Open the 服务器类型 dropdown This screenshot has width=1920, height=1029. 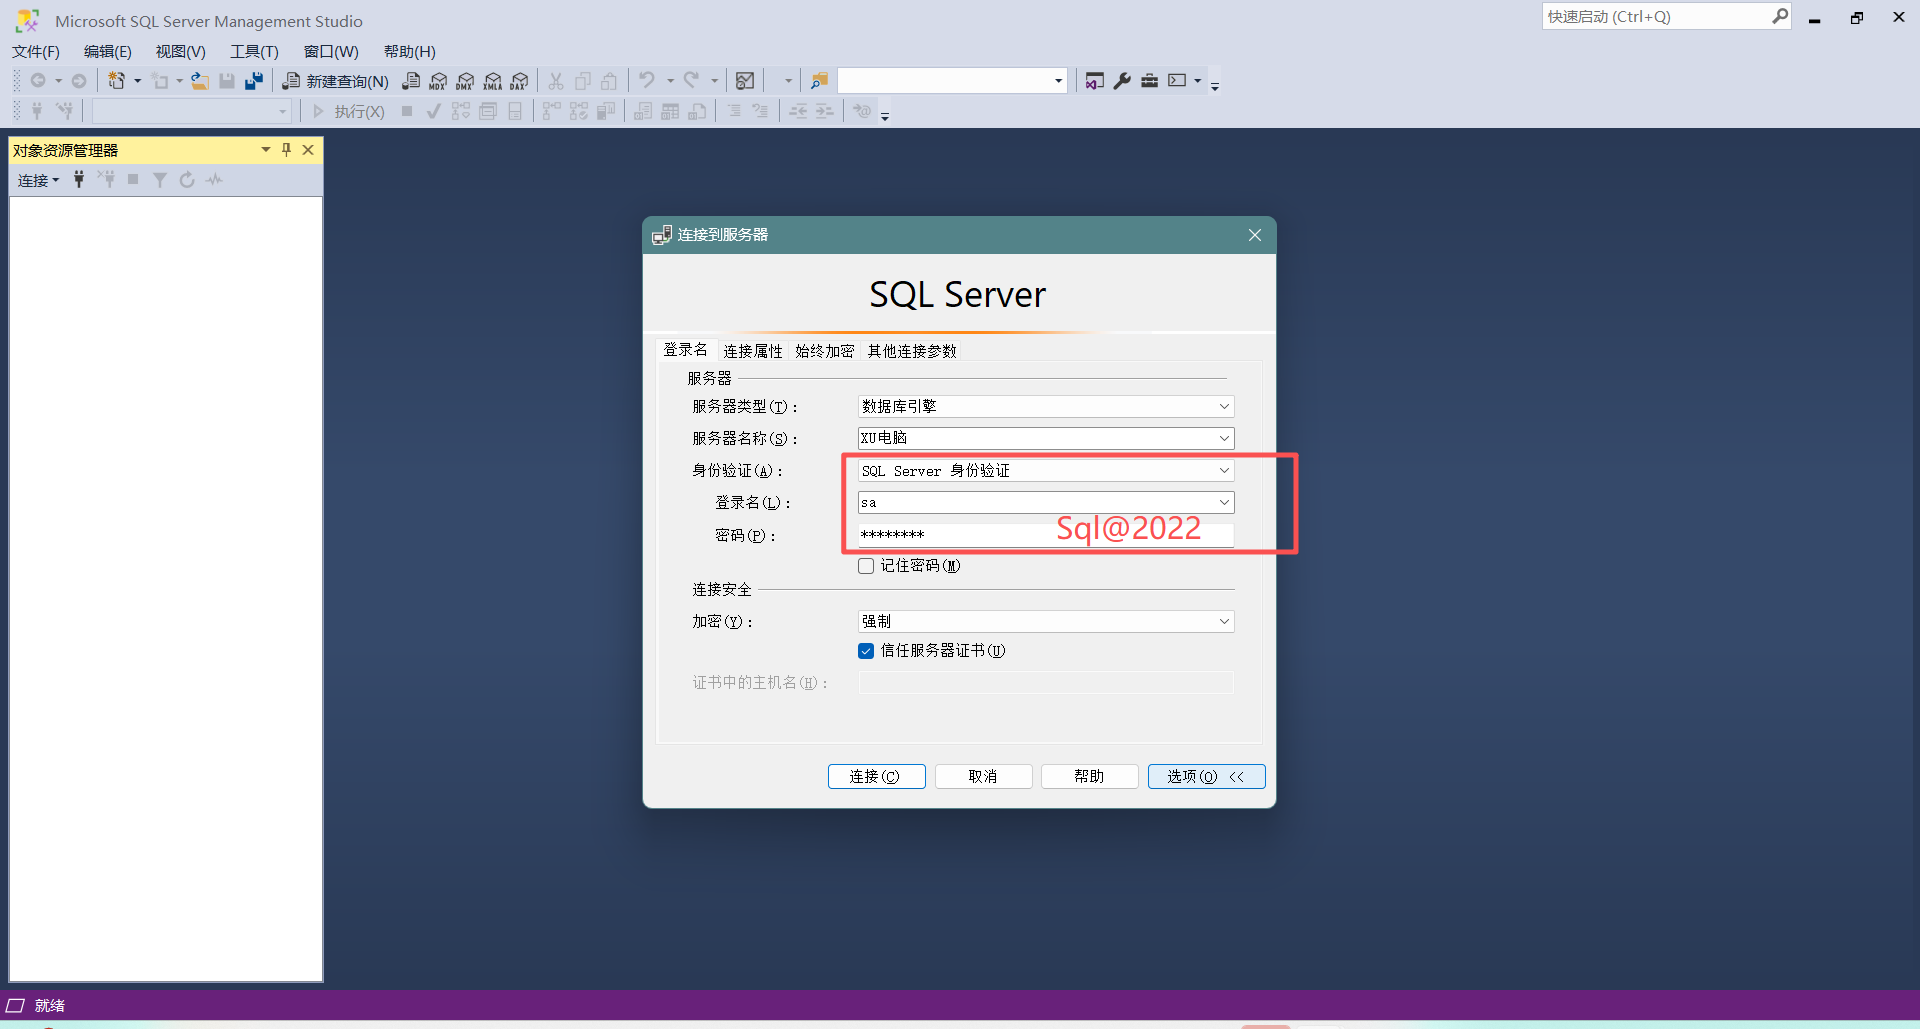[x=1224, y=406]
